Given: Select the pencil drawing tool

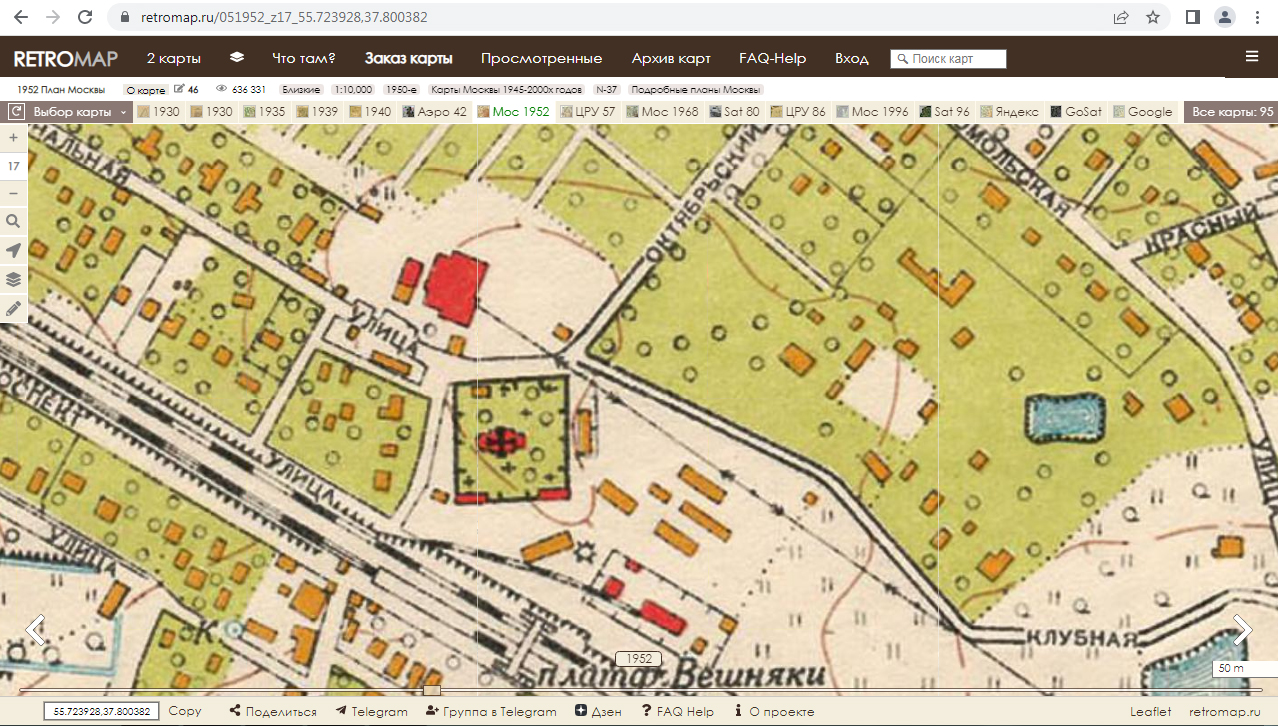Looking at the screenshot, I should pyautogui.click(x=13, y=309).
